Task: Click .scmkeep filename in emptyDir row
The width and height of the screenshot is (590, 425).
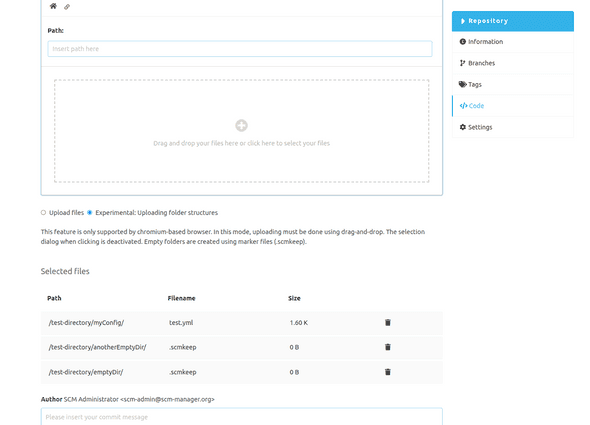Action: tap(182, 372)
